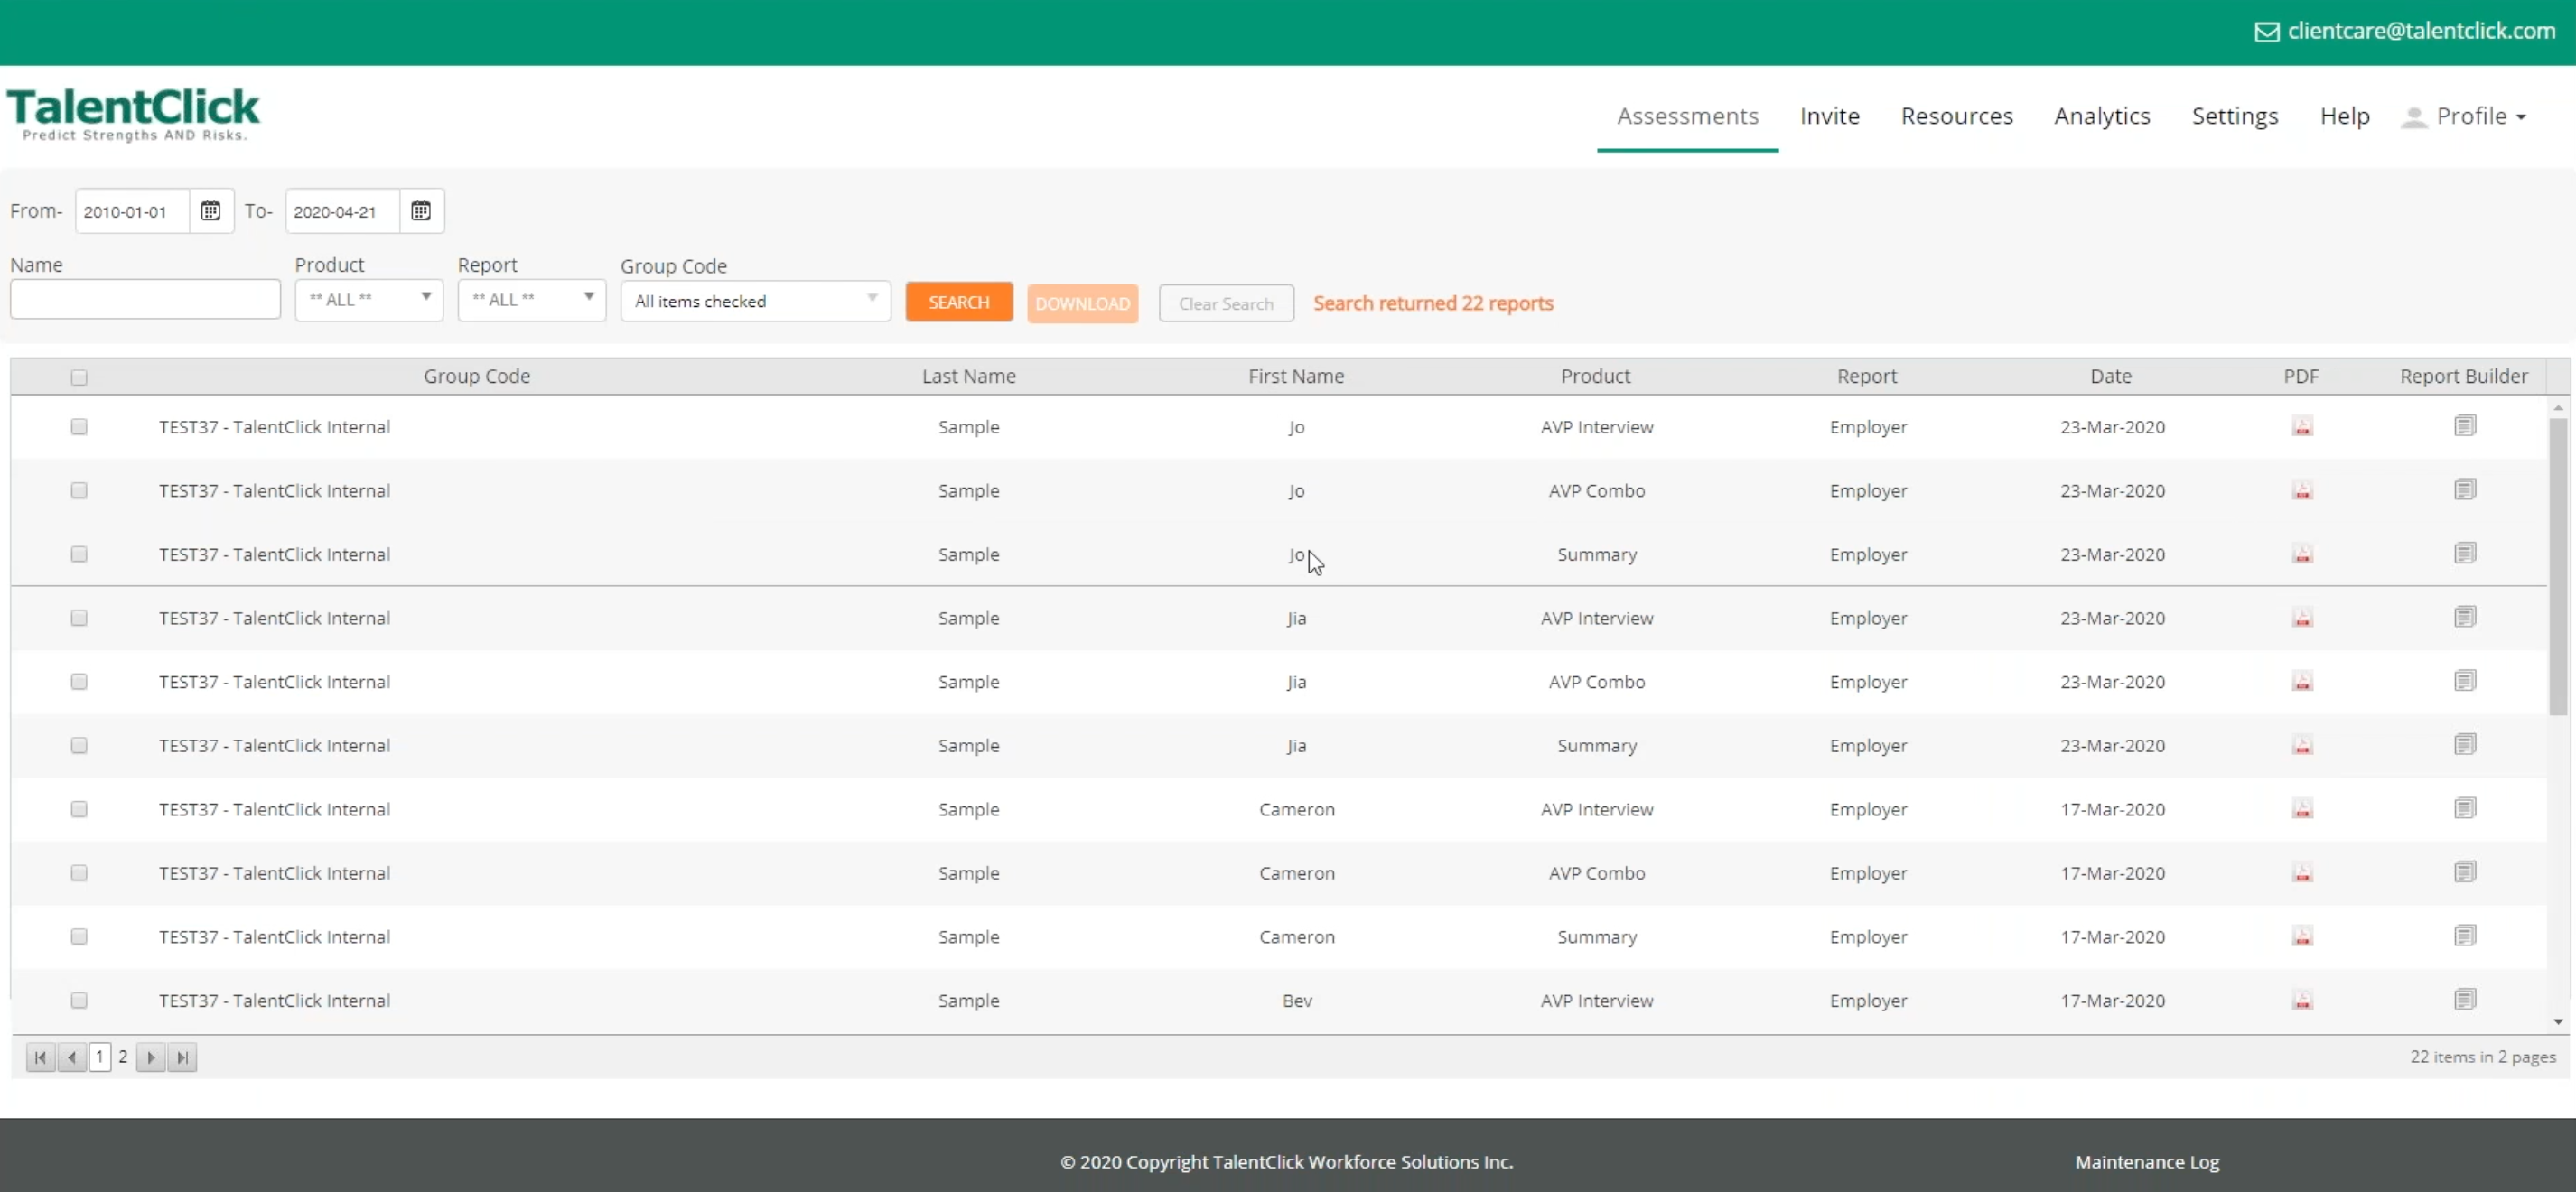This screenshot has width=2576, height=1192.
Task: Go to the last page of results
Action: coord(182,1057)
